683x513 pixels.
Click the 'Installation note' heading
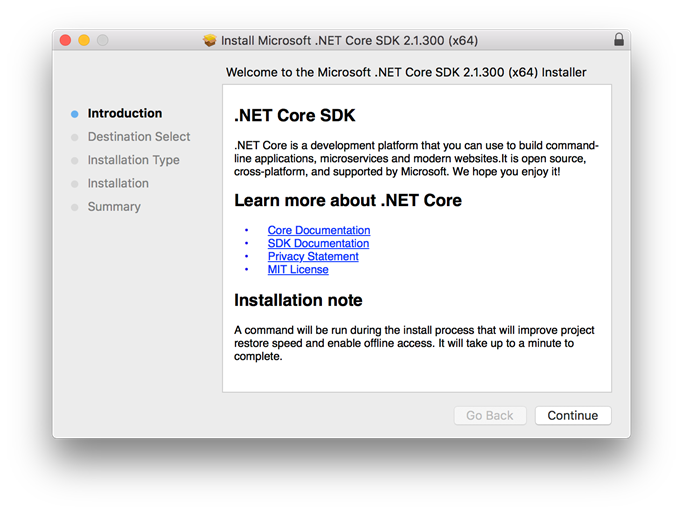click(298, 300)
